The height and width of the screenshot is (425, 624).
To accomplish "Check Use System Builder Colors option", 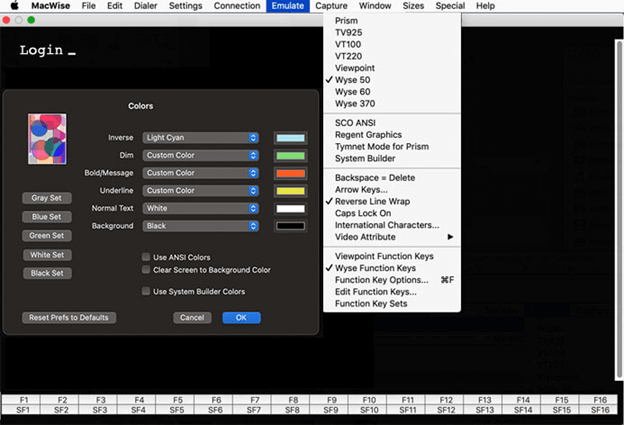I will pyautogui.click(x=146, y=292).
